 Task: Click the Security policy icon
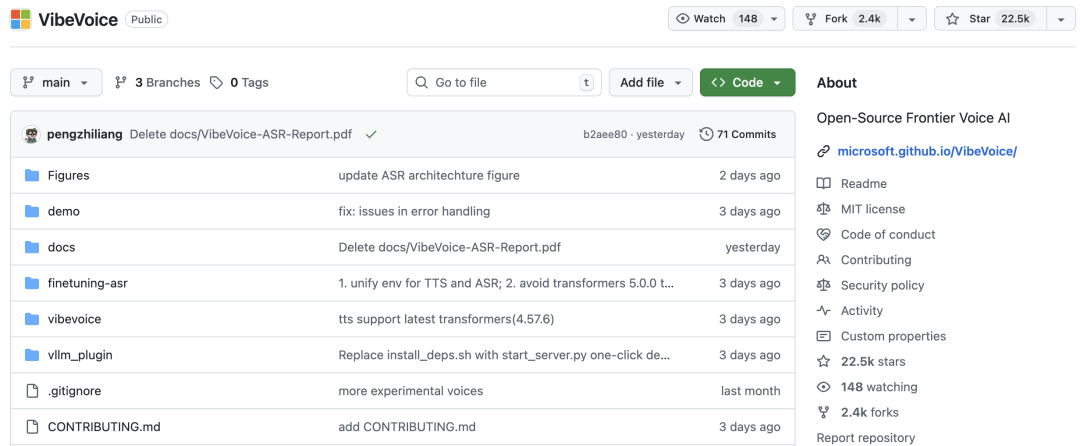823,285
